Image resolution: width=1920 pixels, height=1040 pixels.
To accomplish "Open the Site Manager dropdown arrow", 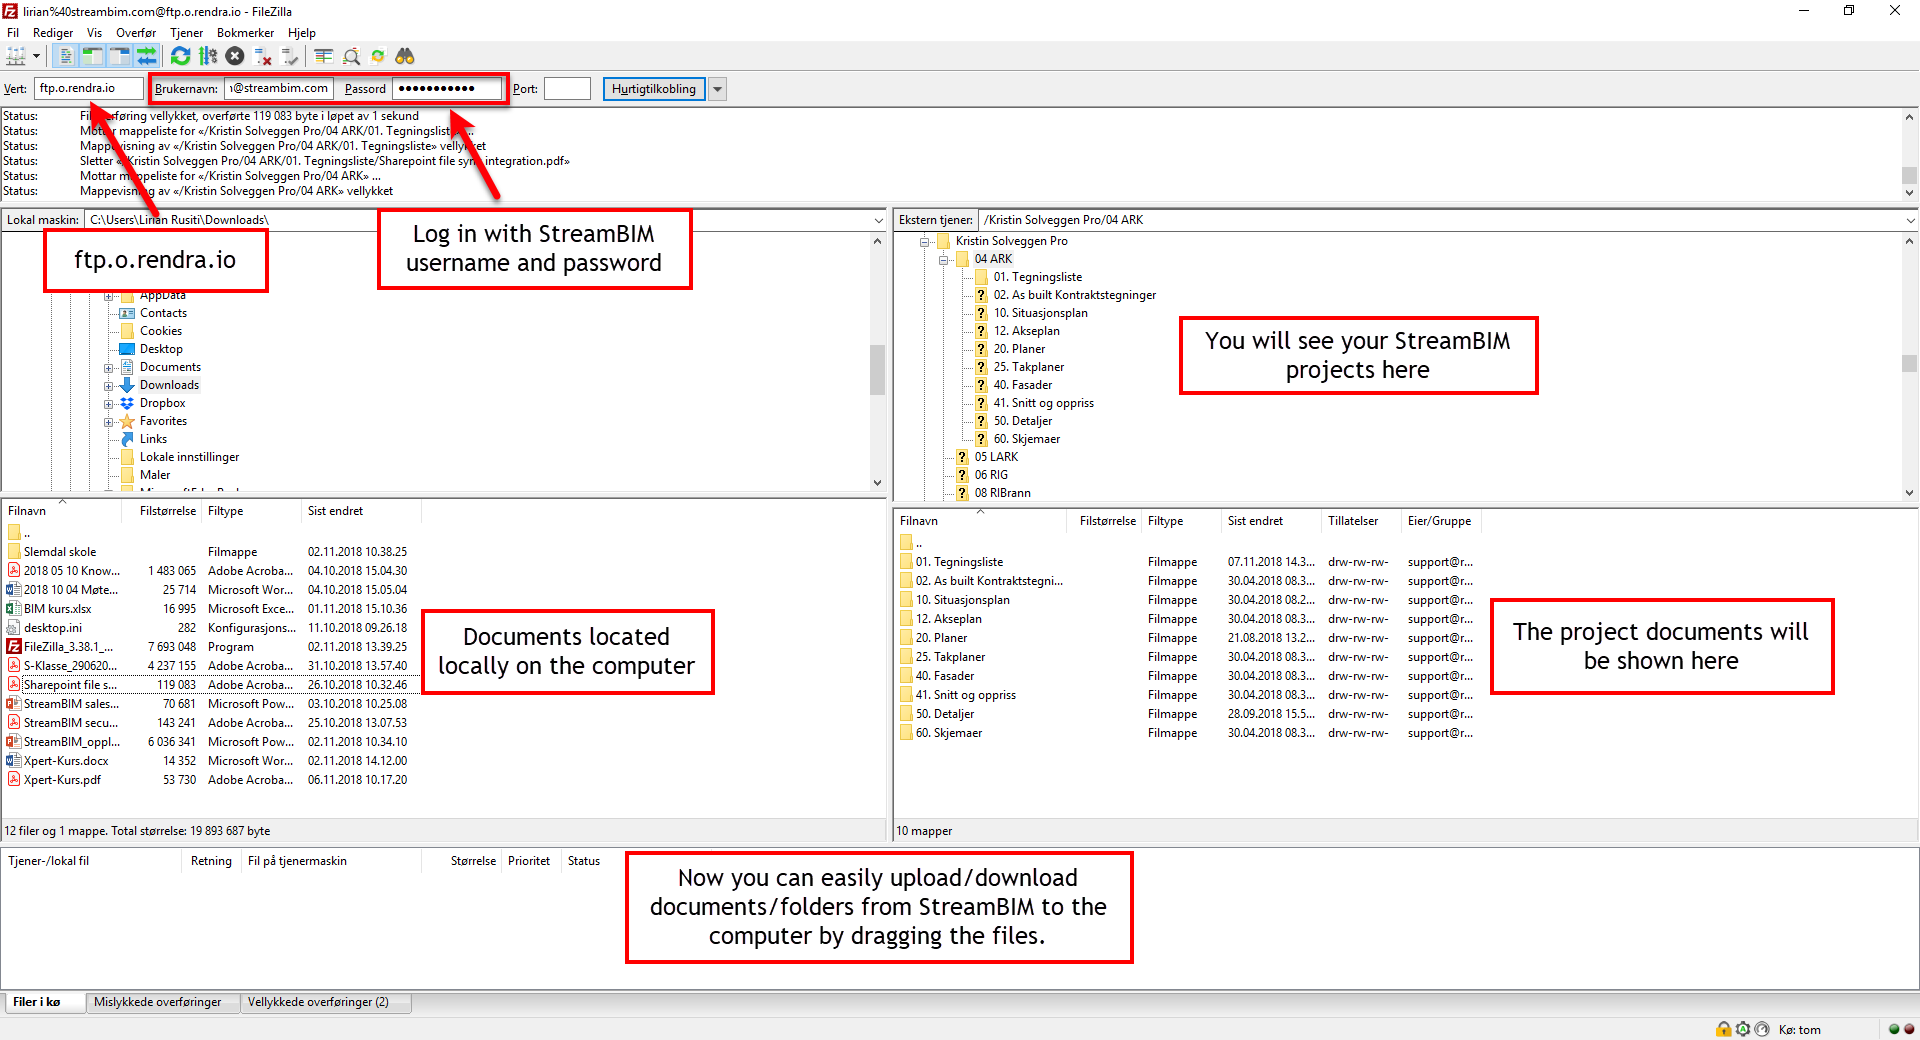I will 37,56.
